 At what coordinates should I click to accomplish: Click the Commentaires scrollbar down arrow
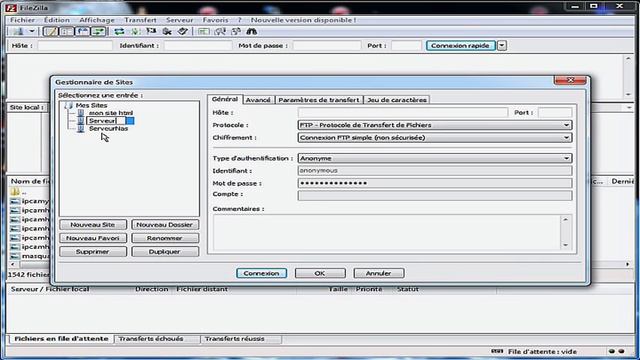(x=566, y=245)
